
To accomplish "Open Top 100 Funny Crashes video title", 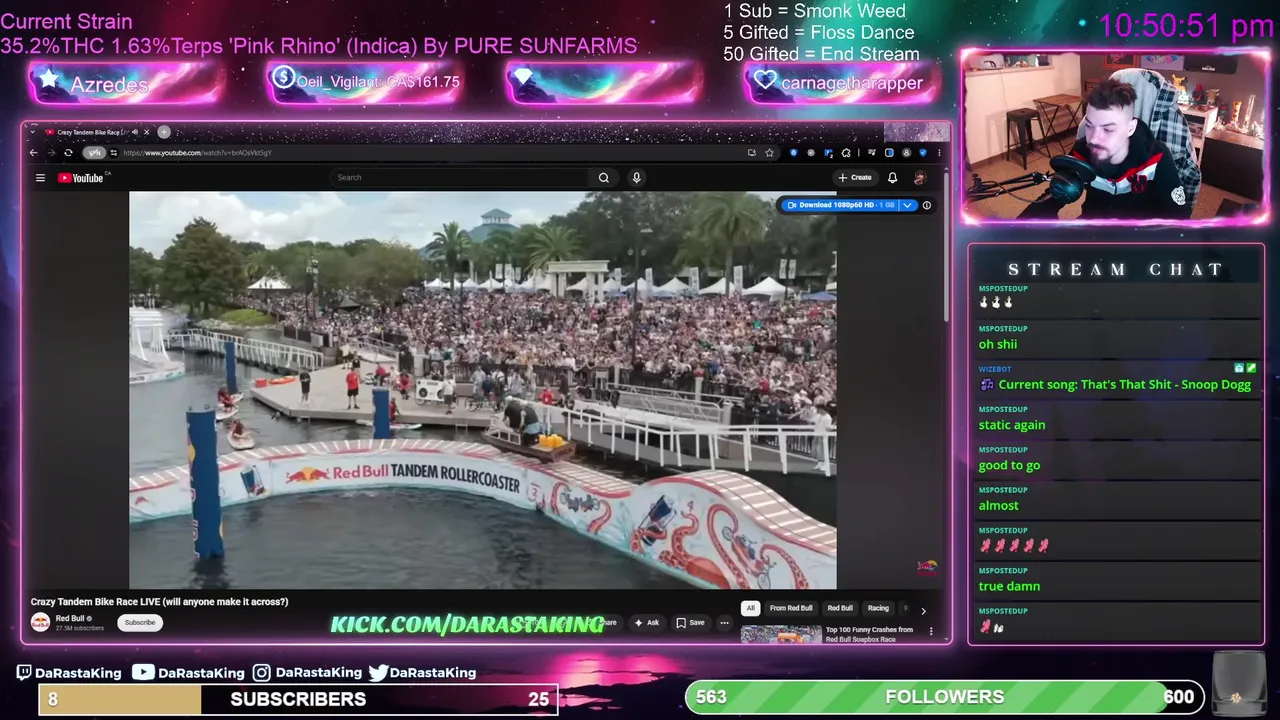I will coord(869,634).
